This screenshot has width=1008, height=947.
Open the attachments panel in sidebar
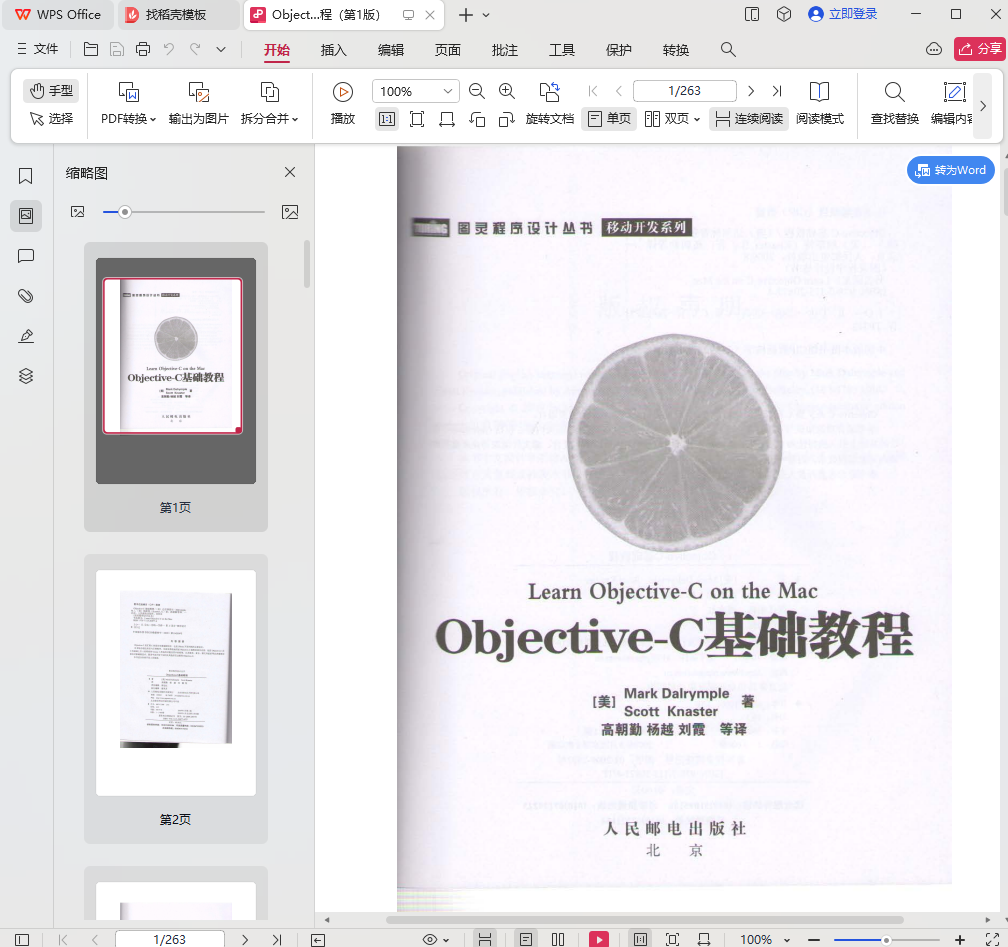click(25, 296)
